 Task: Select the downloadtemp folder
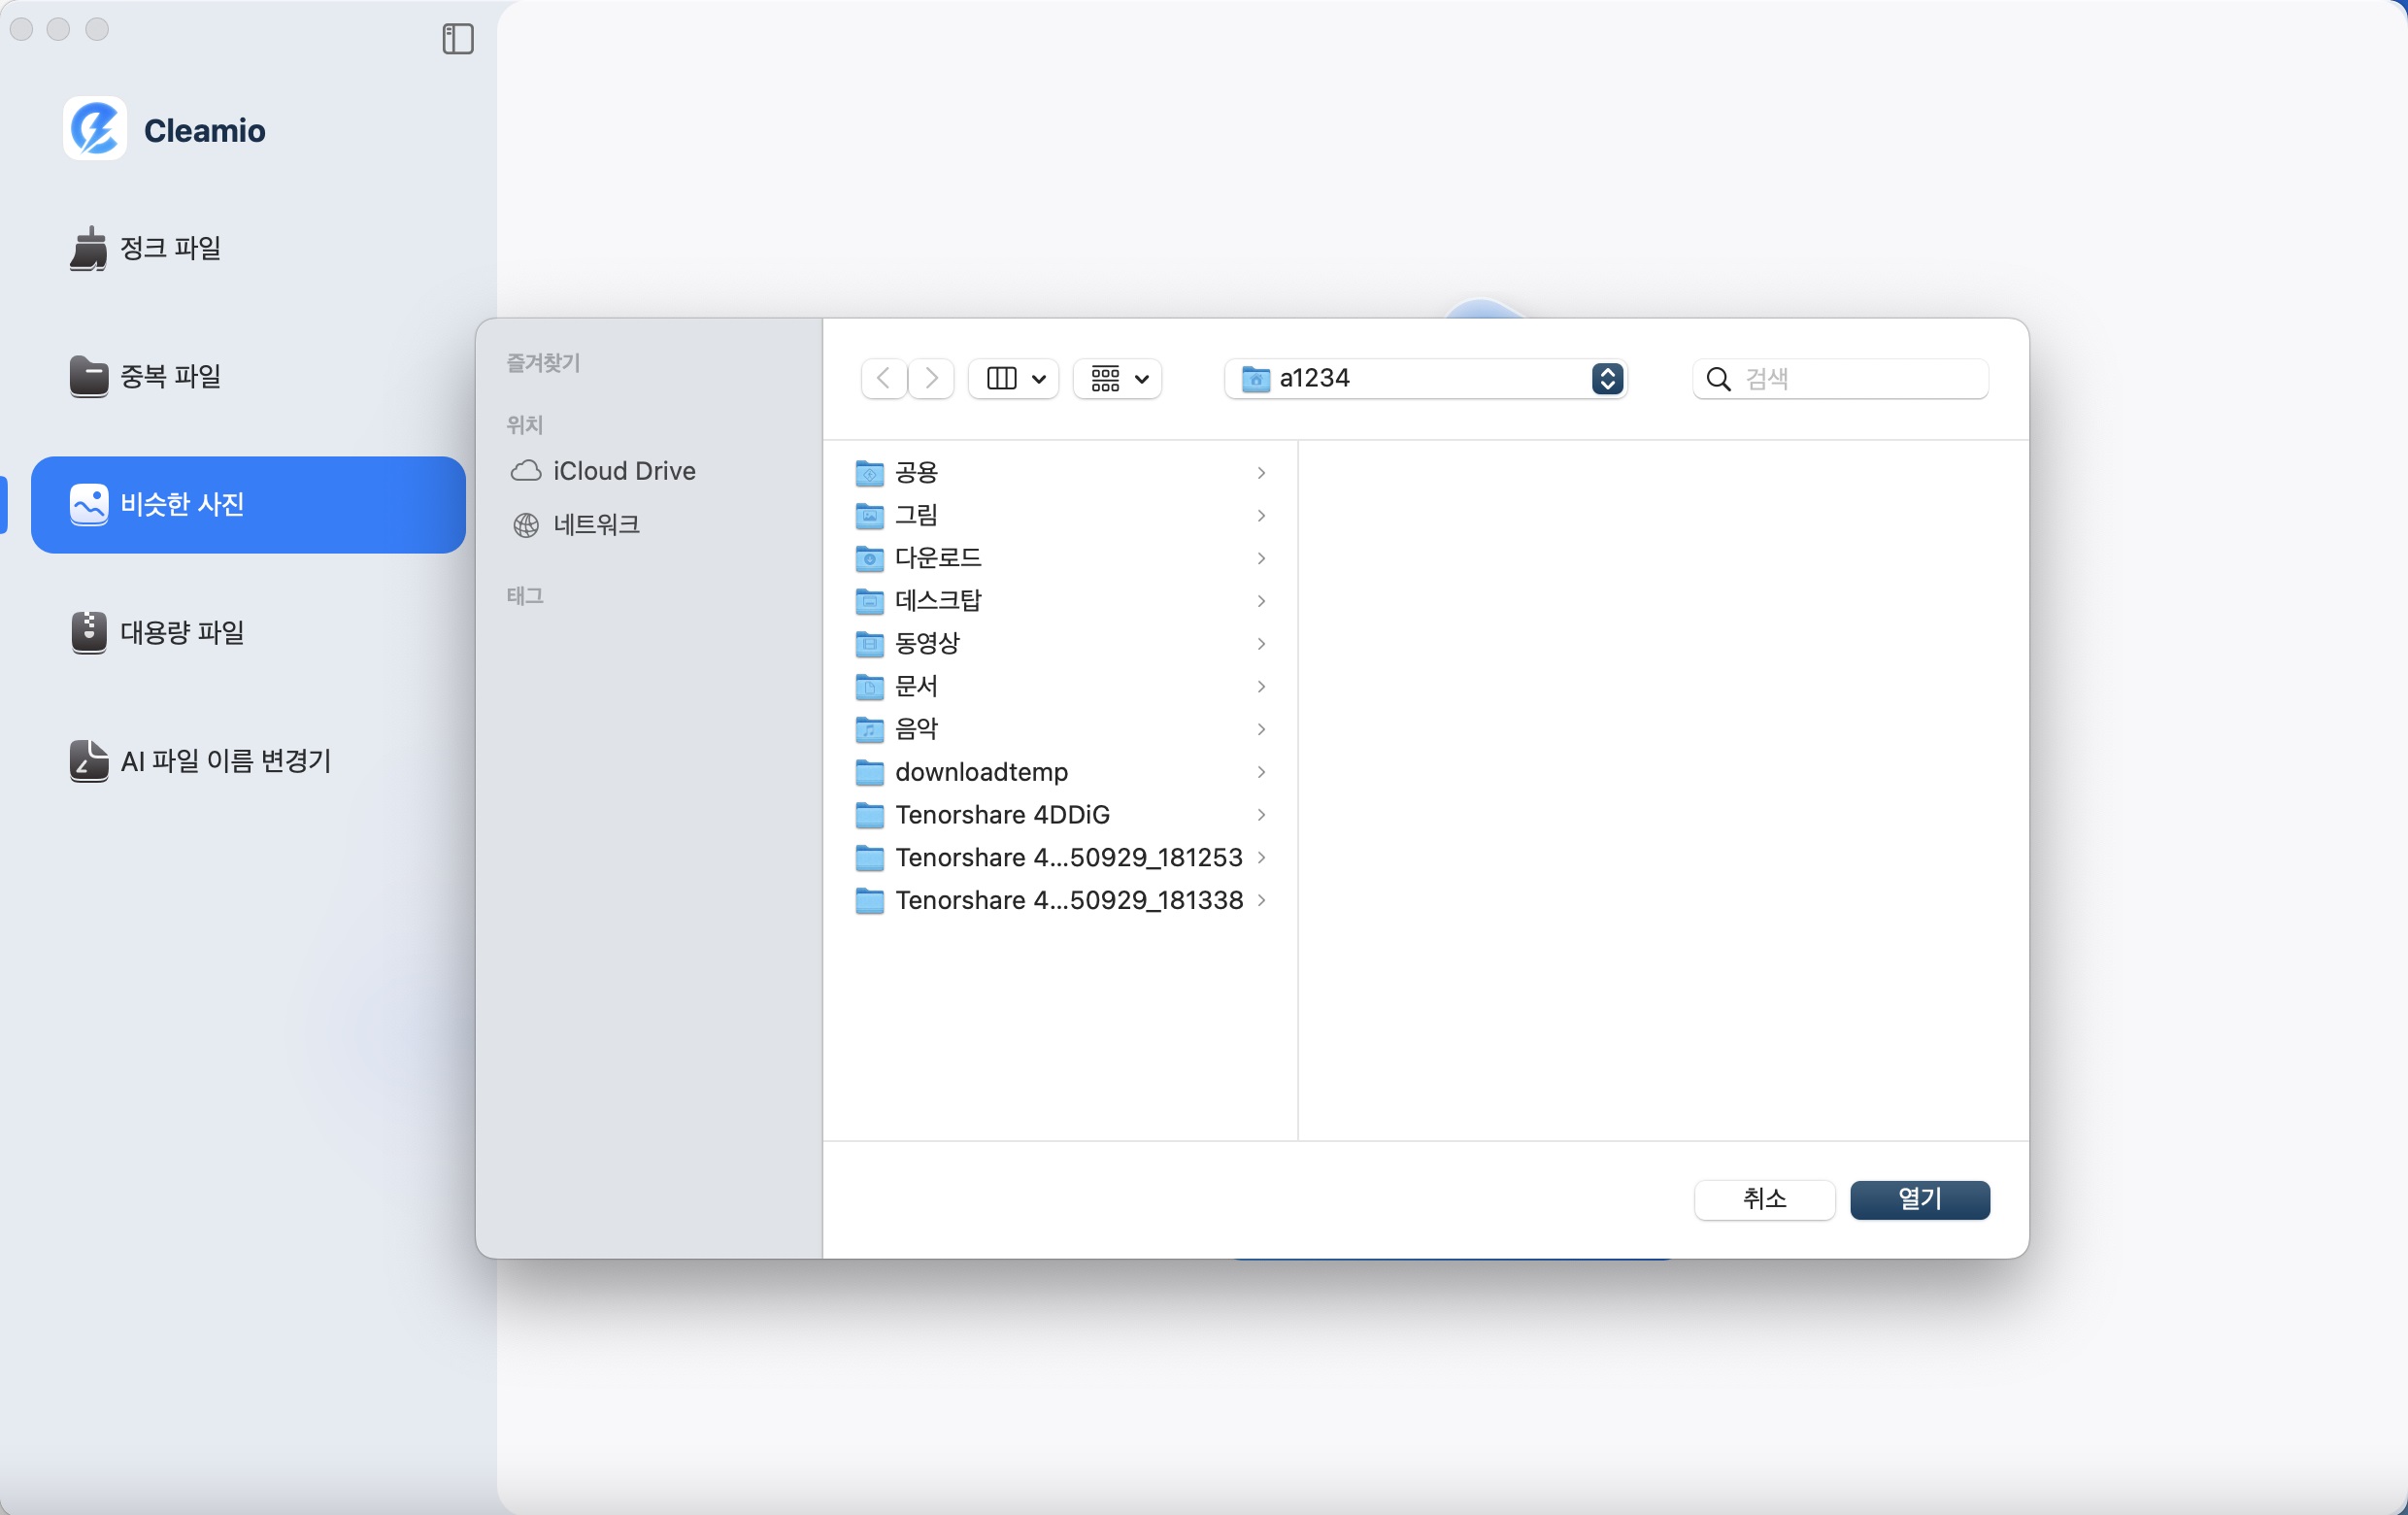(x=980, y=772)
